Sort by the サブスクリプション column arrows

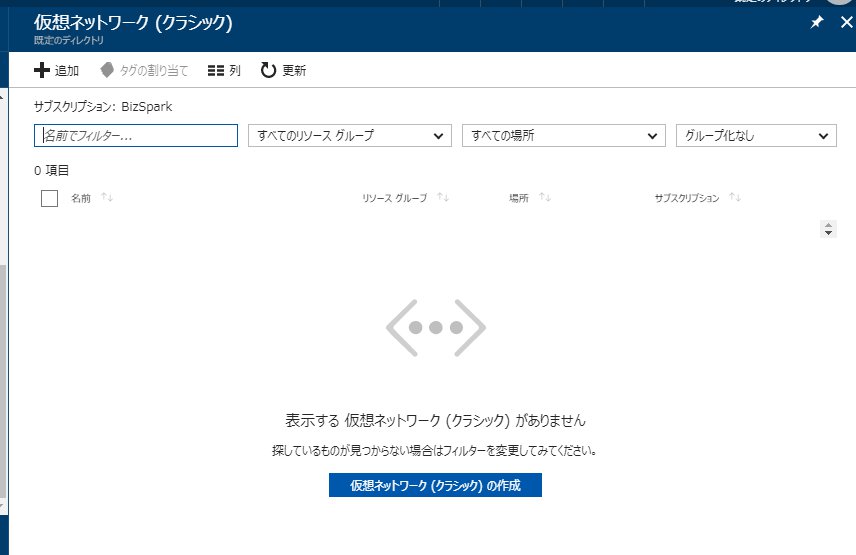click(735, 198)
